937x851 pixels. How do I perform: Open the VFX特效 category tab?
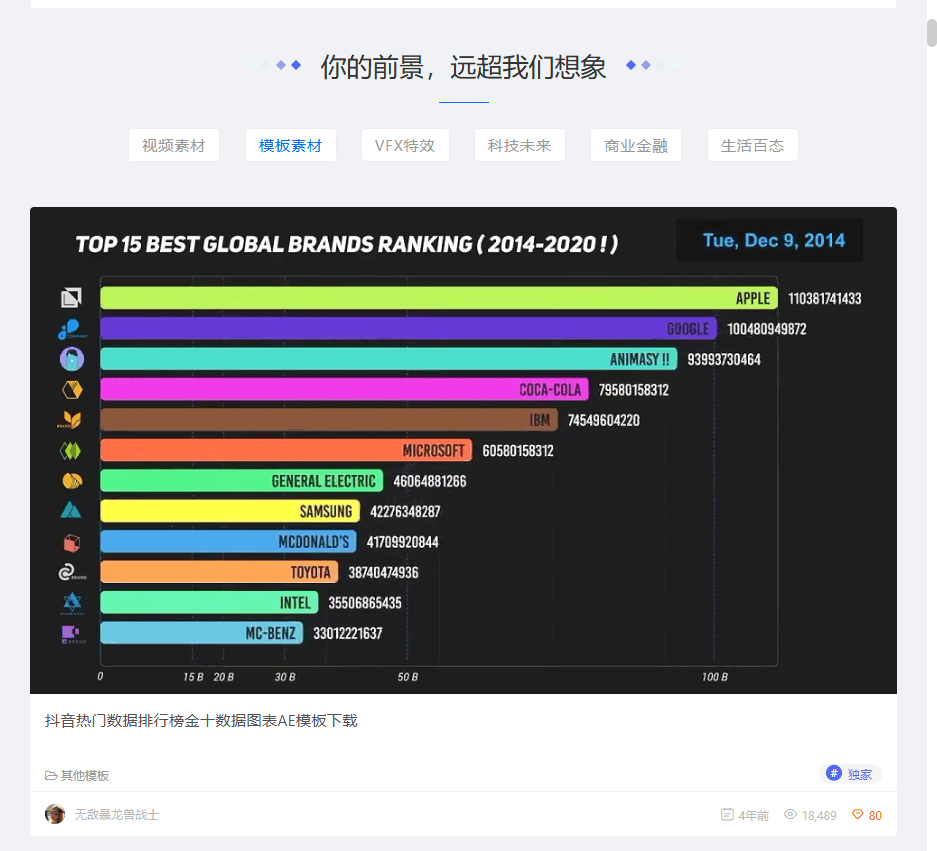point(405,145)
